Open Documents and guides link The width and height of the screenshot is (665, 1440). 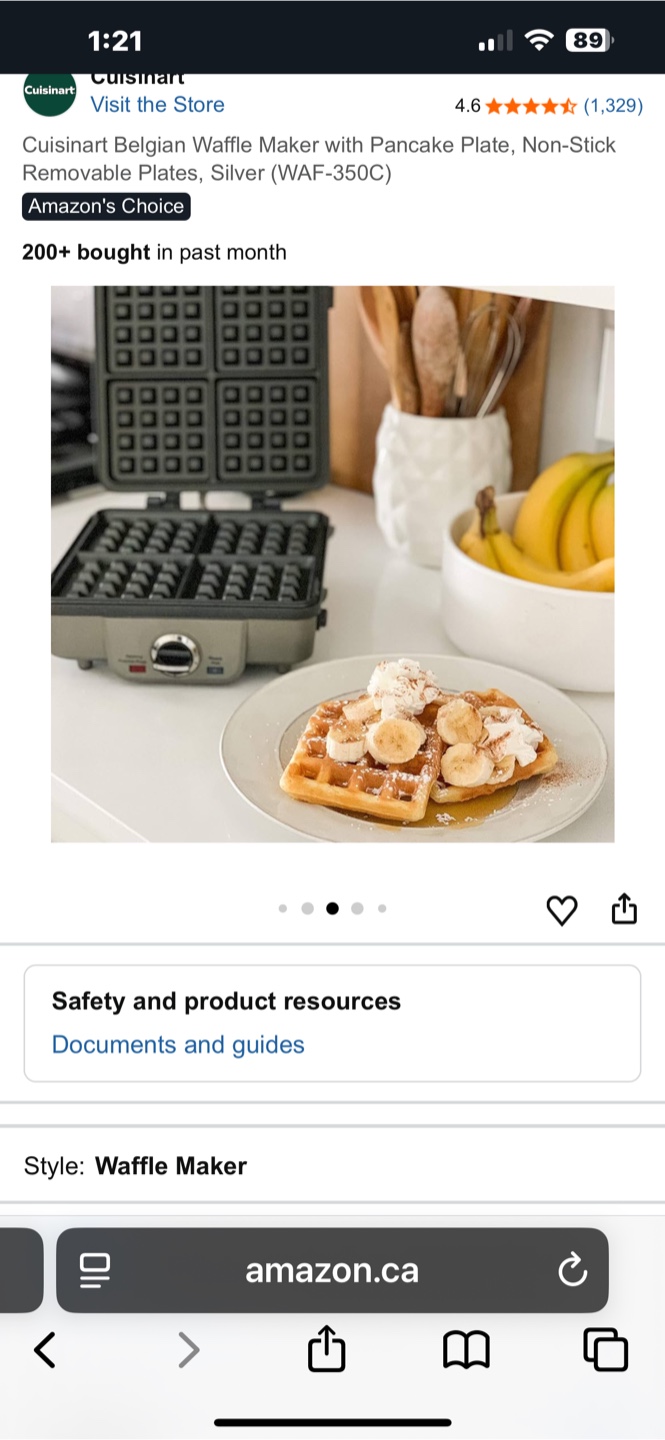click(x=178, y=1045)
